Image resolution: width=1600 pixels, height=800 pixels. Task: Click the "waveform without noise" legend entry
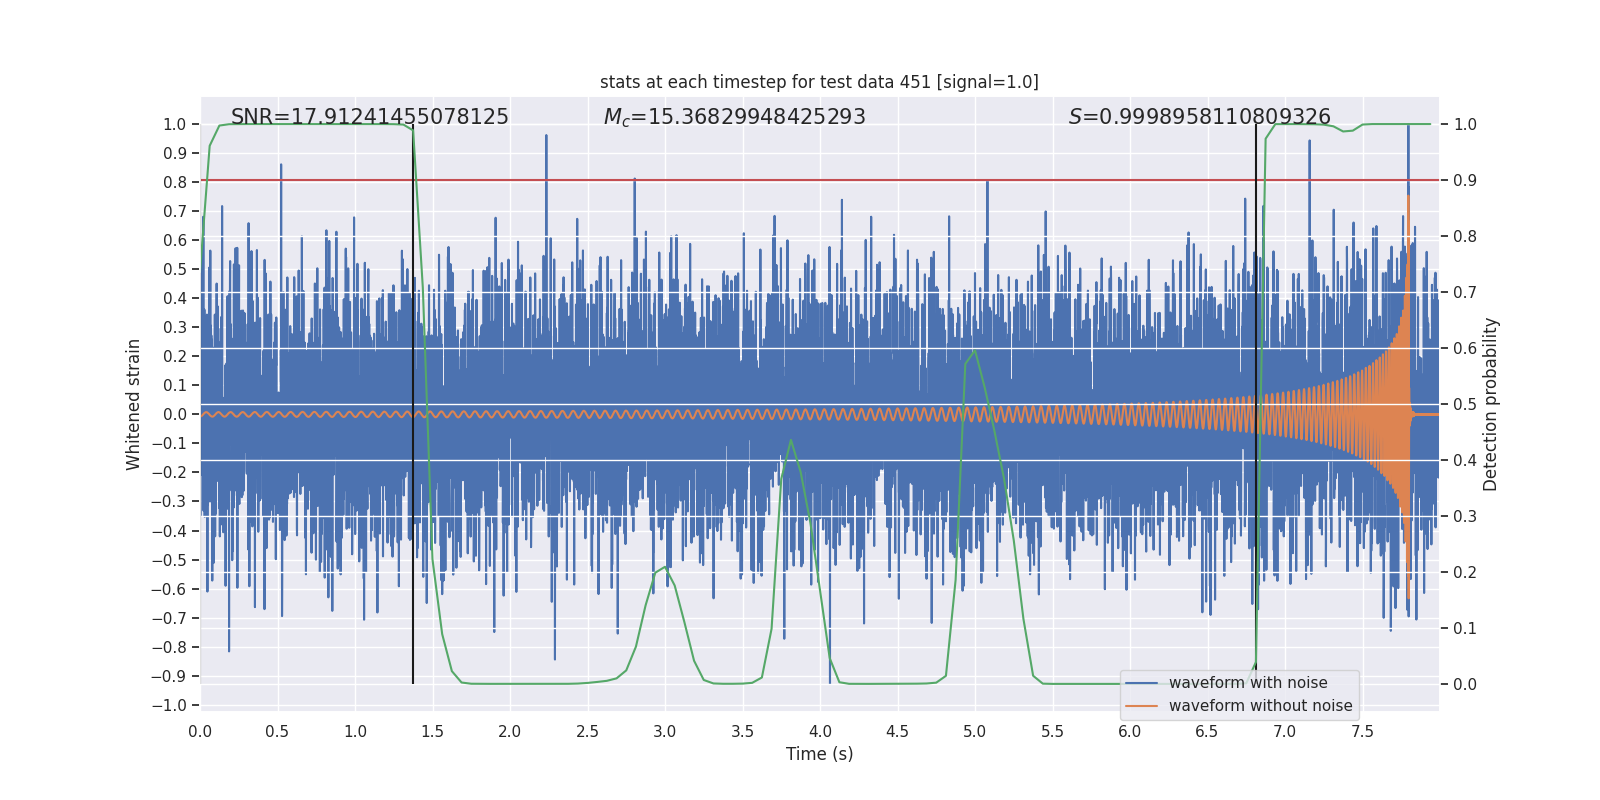point(1261,706)
